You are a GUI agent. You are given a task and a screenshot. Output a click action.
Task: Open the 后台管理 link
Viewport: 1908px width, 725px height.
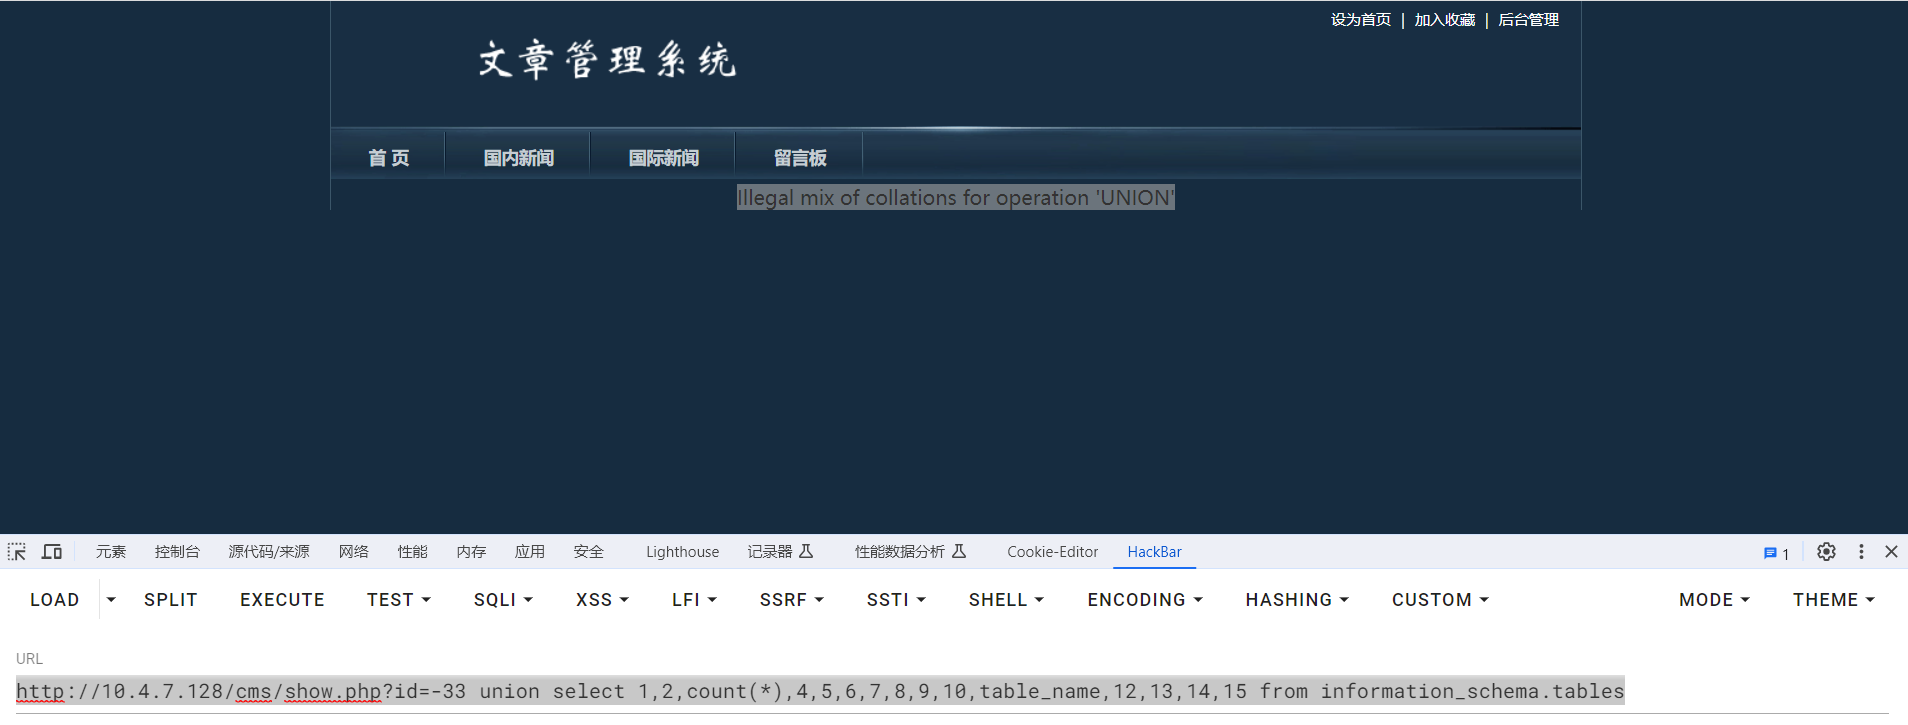1528,20
